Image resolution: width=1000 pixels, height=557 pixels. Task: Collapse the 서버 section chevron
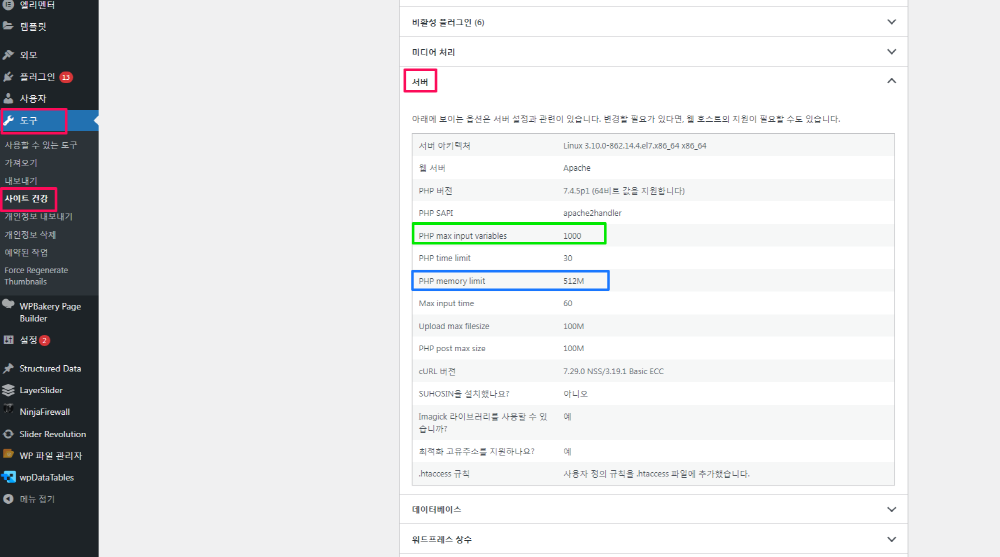tap(892, 81)
